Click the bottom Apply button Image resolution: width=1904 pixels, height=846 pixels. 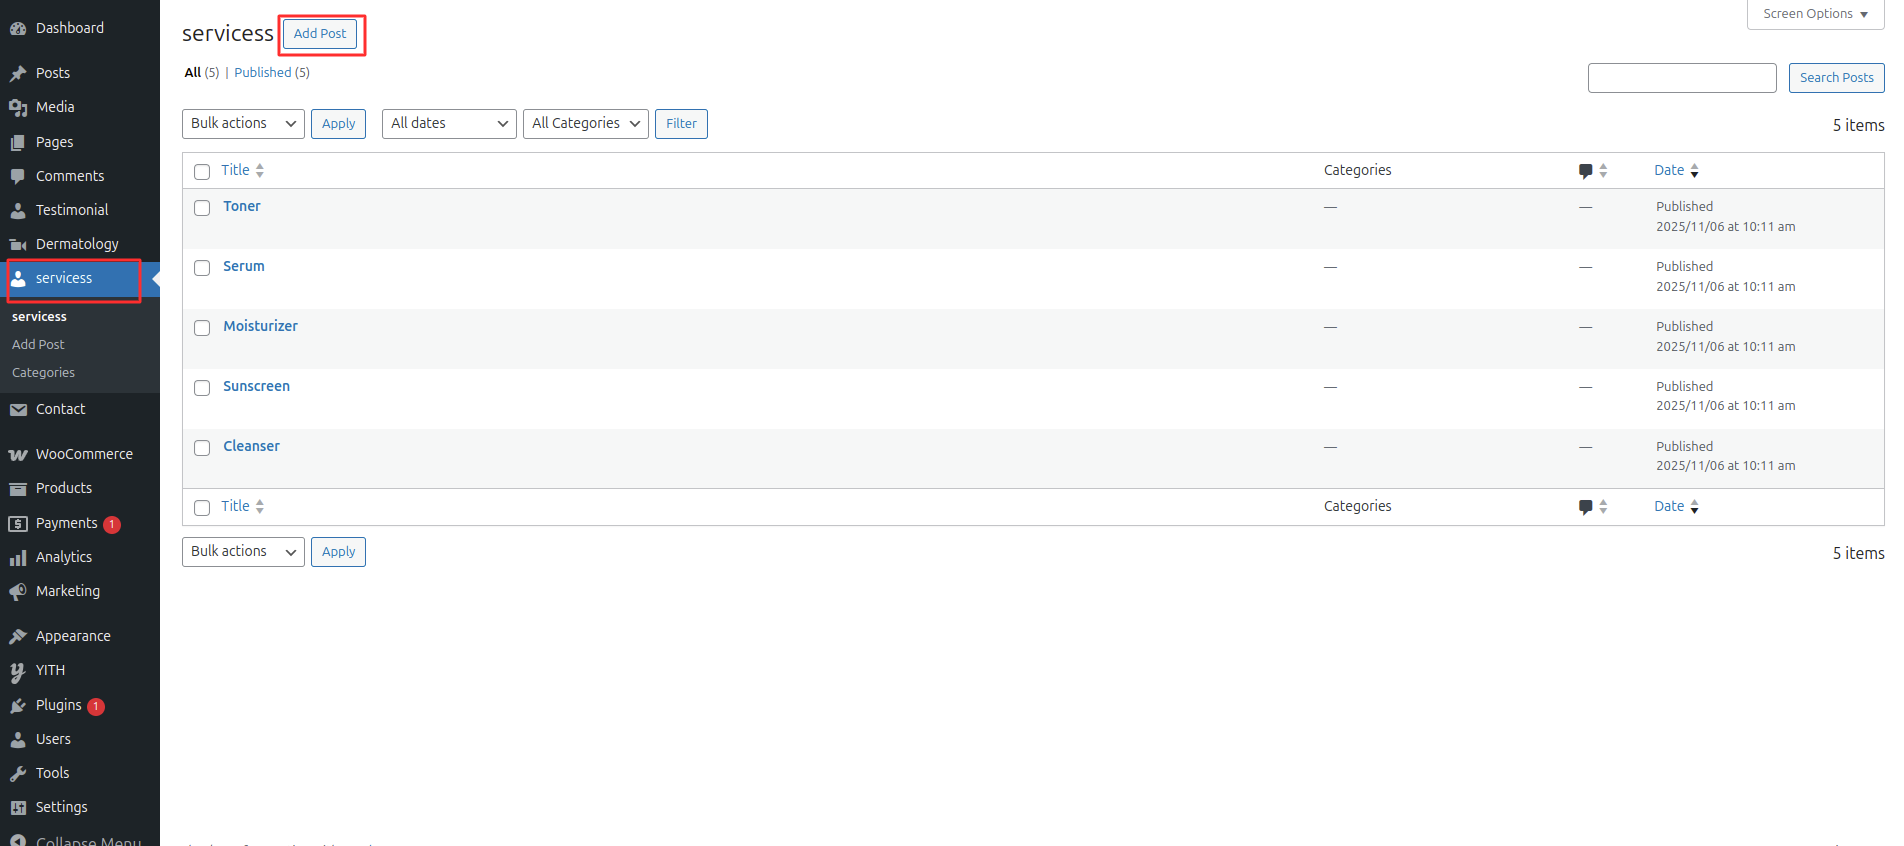[x=338, y=552]
